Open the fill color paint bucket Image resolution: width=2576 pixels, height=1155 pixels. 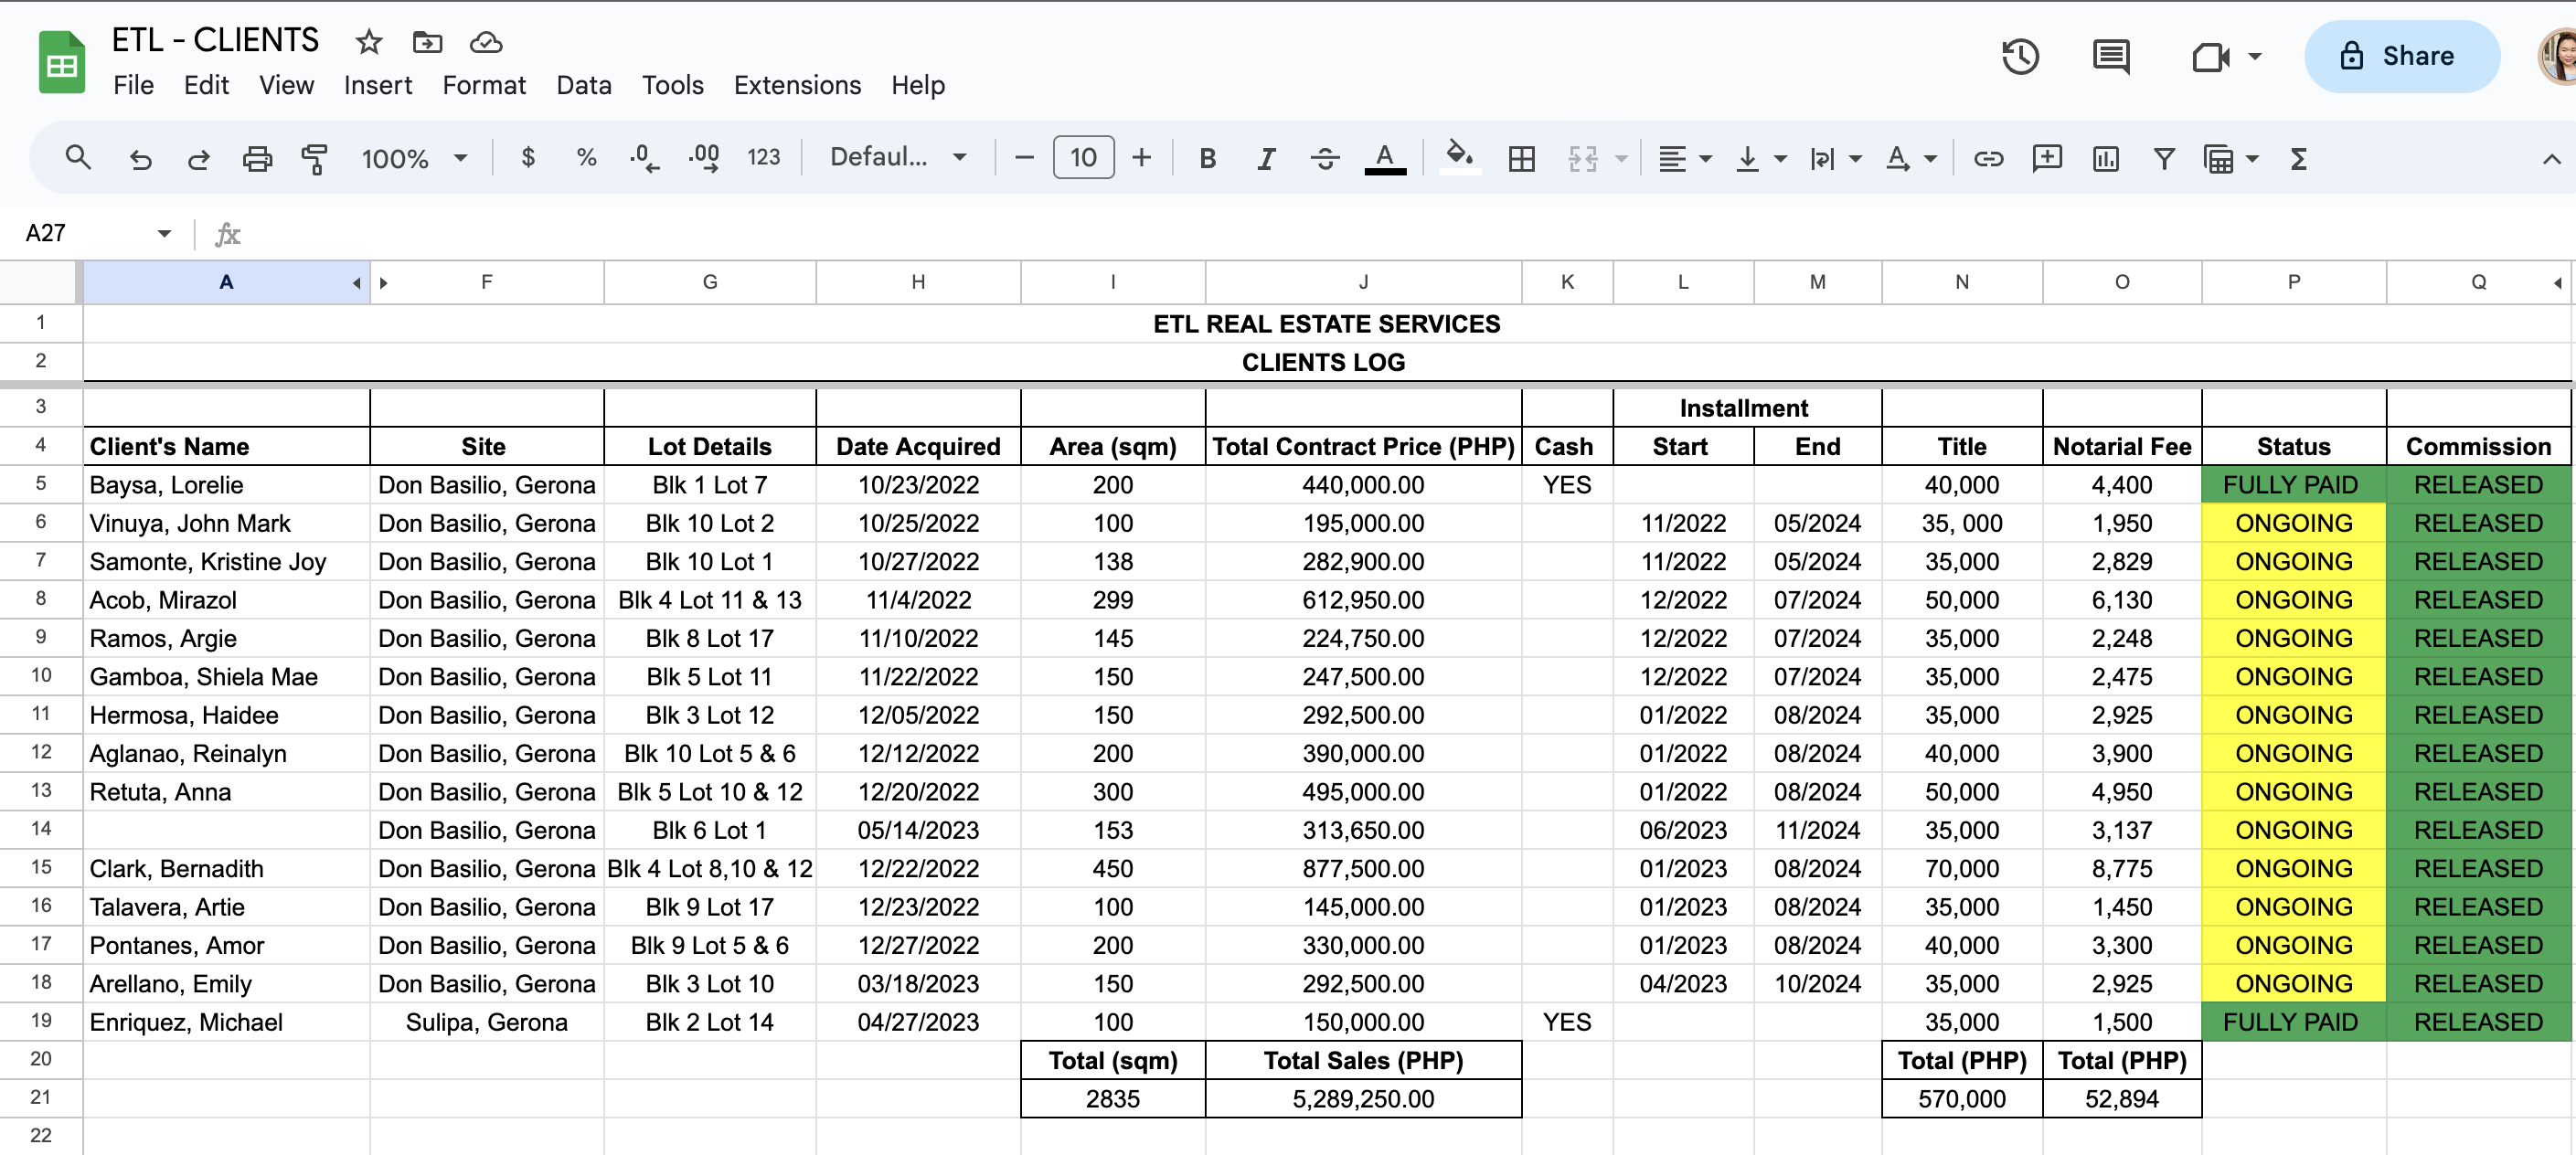1459,157
